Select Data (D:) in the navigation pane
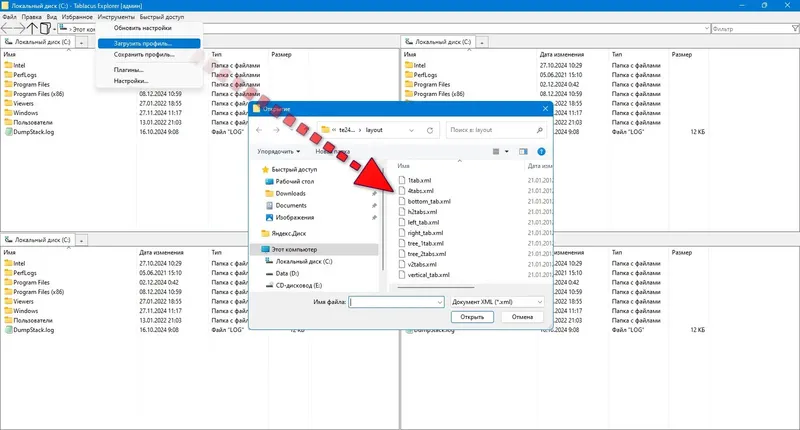Viewport: 800px width, 430px height. click(x=287, y=273)
